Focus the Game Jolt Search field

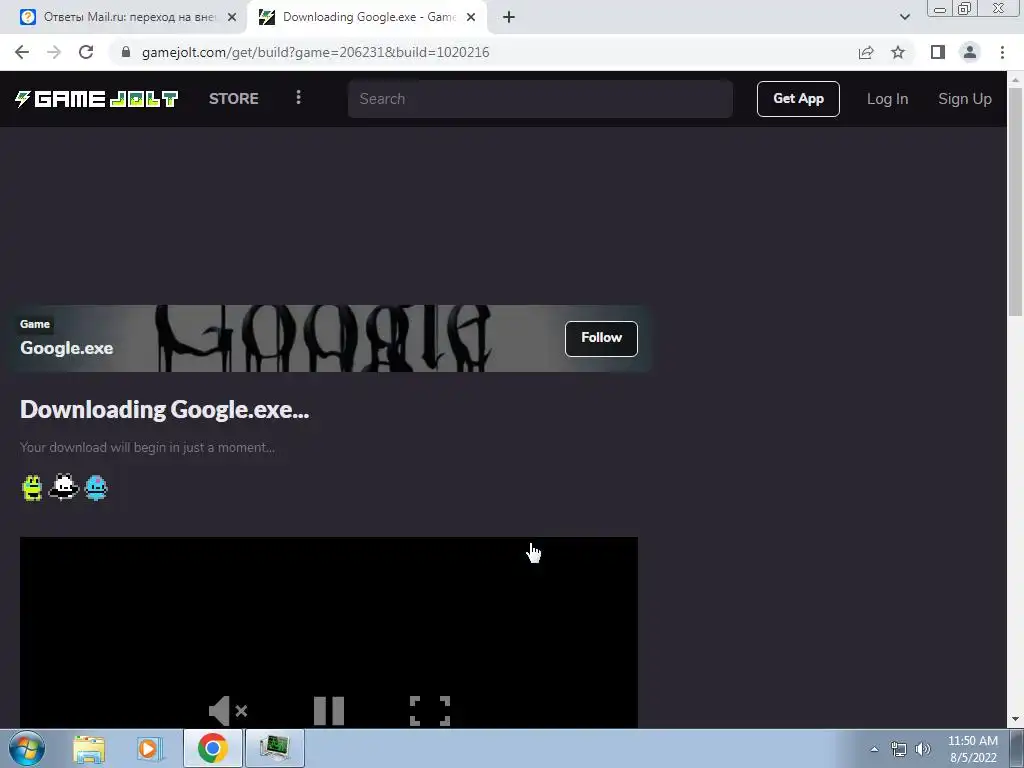540,99
